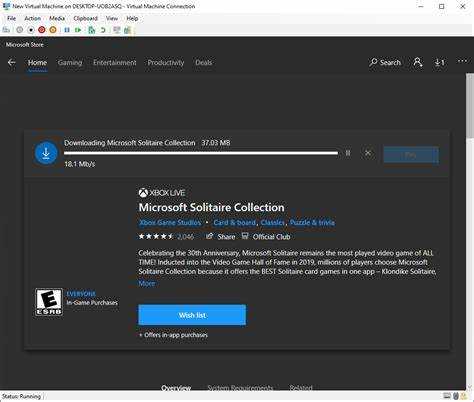Click the Ctrl+Alt+Delete toolbar icon
474x402 pixels.
click(6, 30)
